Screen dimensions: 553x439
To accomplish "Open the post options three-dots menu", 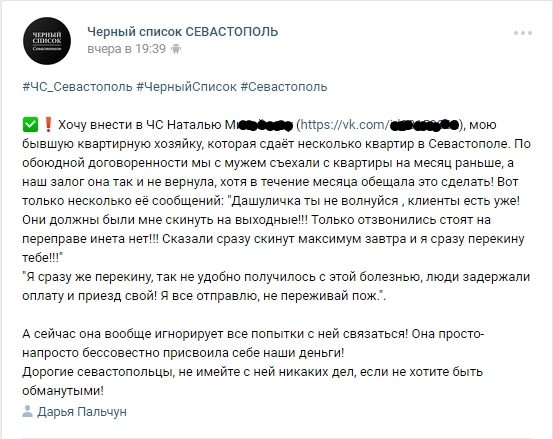I will 523,33.
